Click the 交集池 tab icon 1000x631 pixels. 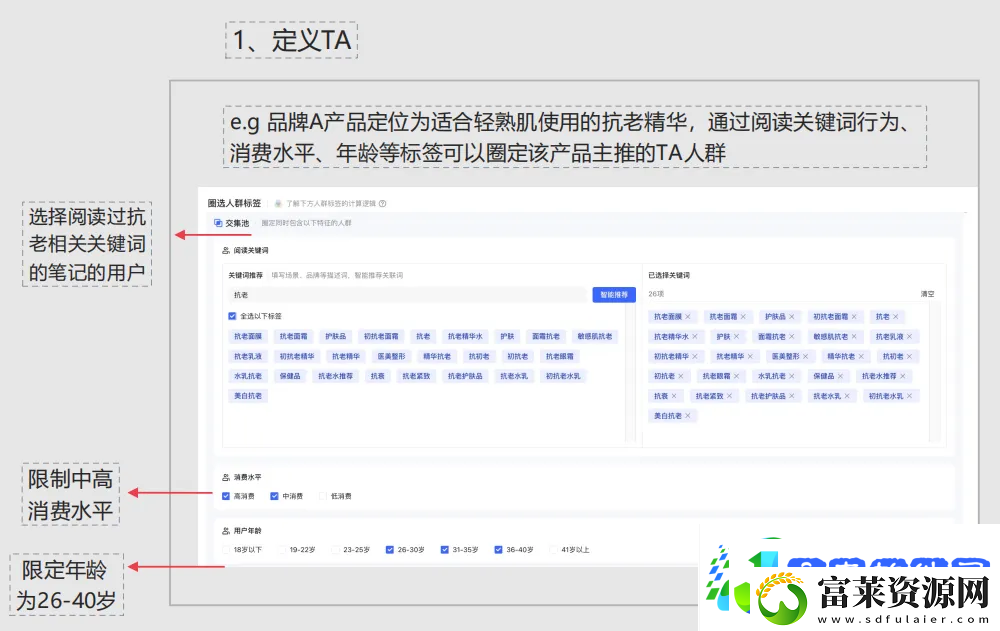(x=218, y=223)
